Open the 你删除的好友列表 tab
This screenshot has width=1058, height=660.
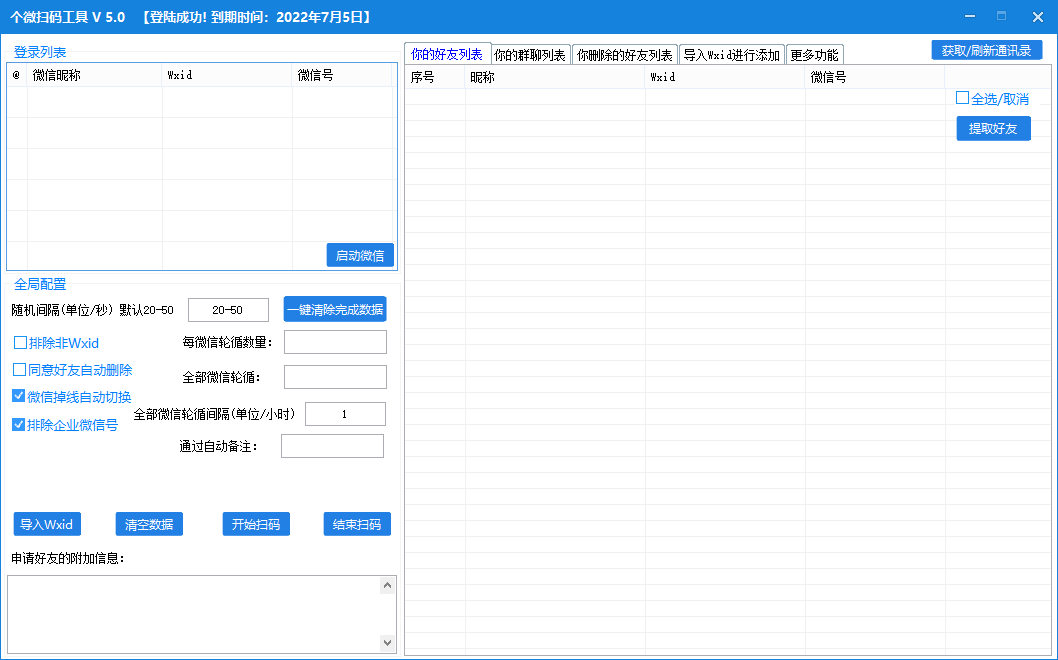624,55
